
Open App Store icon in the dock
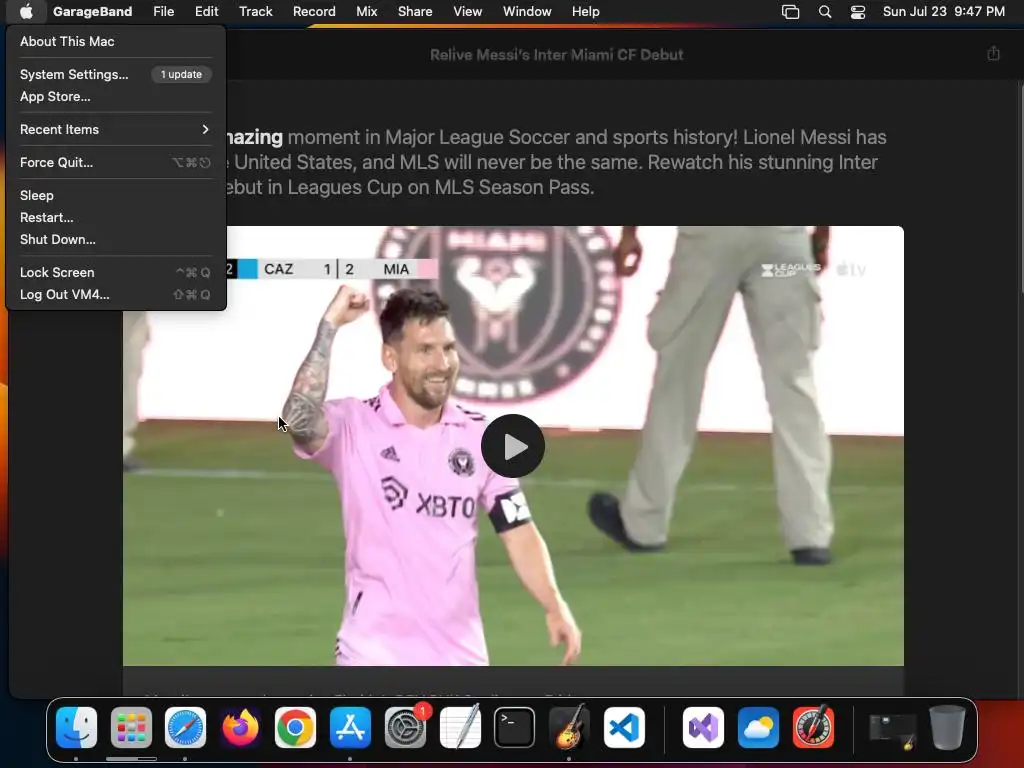tap(350, 727)
